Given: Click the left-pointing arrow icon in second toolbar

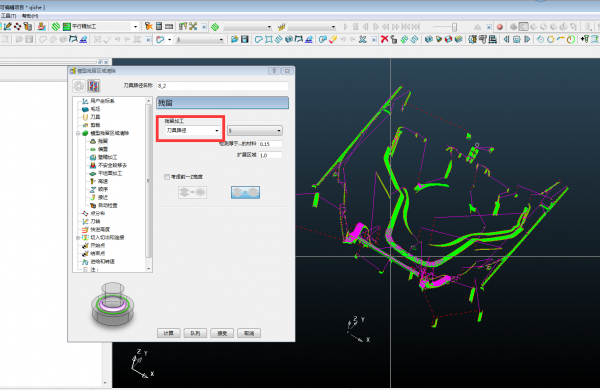Looking at the screenshot, I should tap(506, 39).
